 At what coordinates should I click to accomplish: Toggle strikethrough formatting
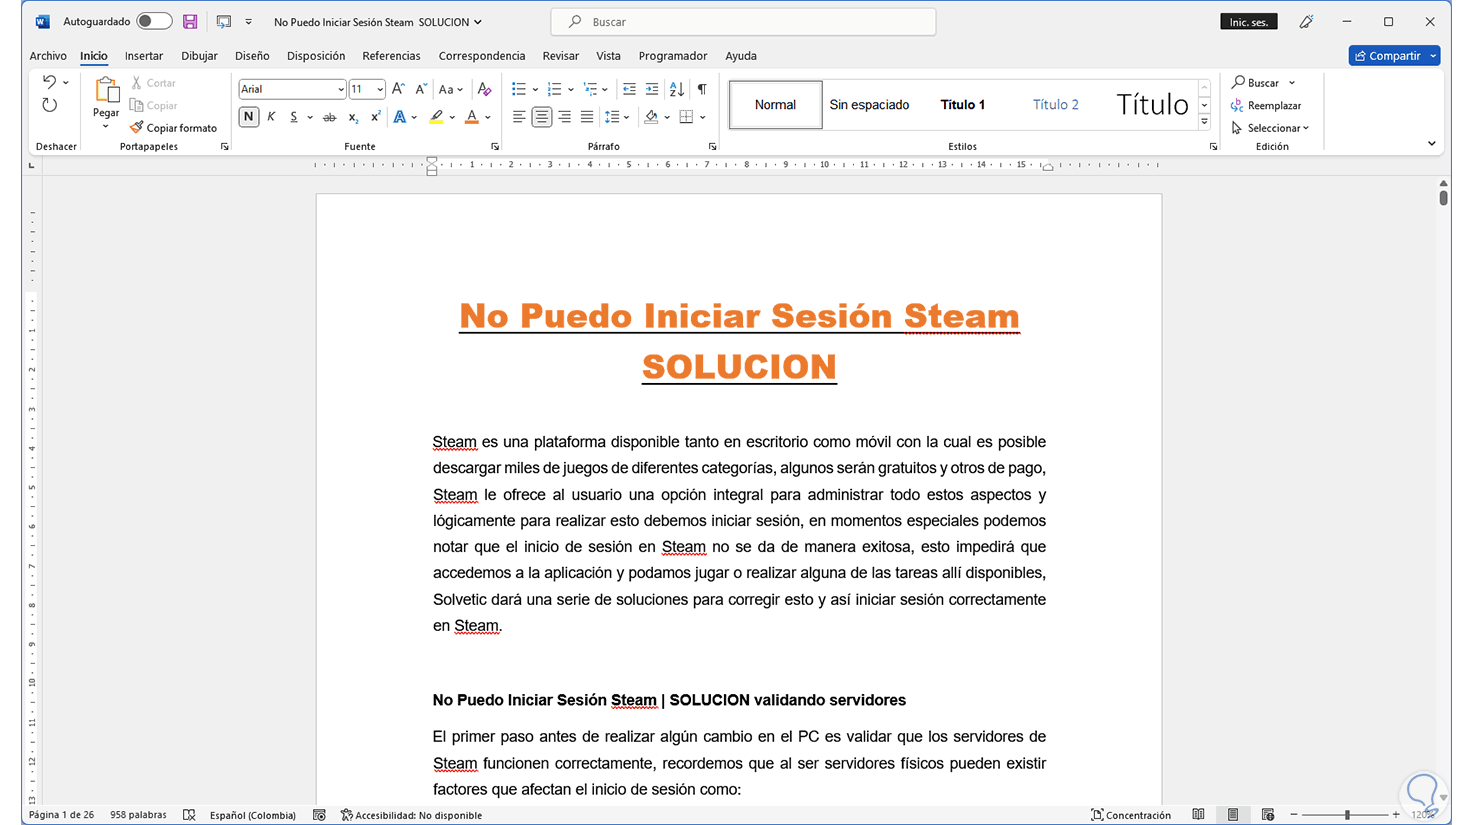329,117
